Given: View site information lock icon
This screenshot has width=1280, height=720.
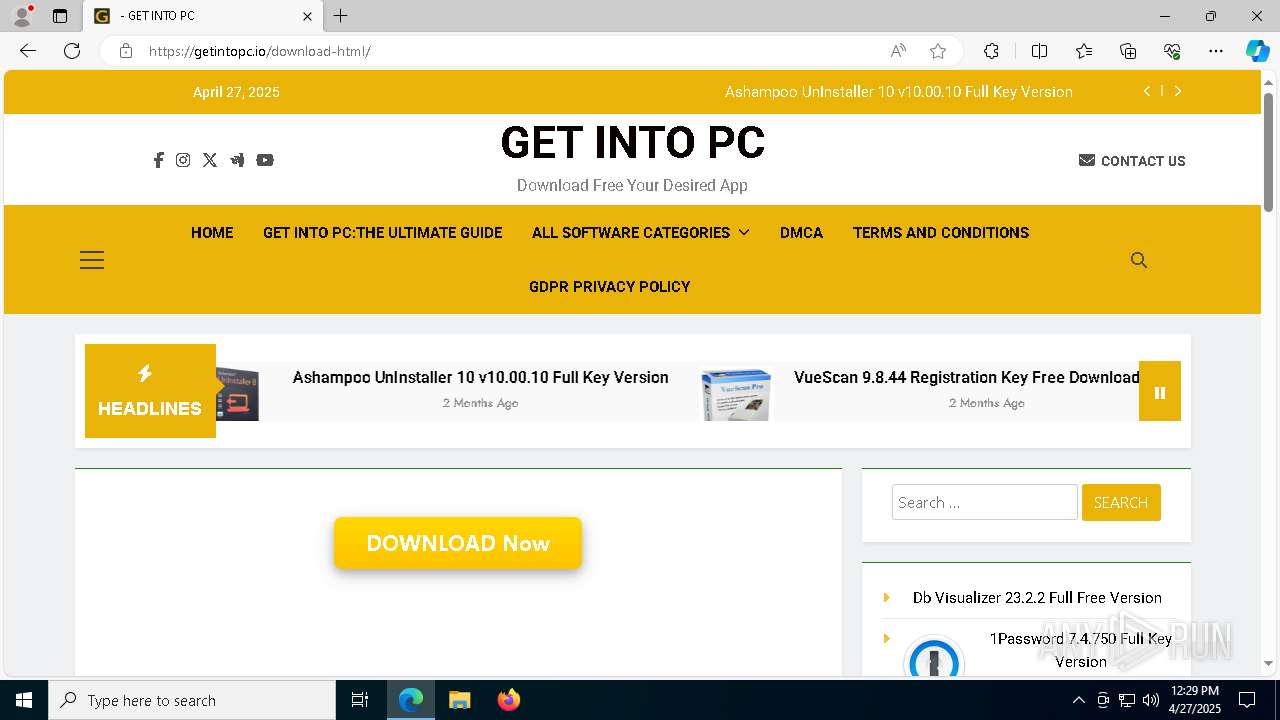Looking at the screenshot, I should tap(126, 51).
